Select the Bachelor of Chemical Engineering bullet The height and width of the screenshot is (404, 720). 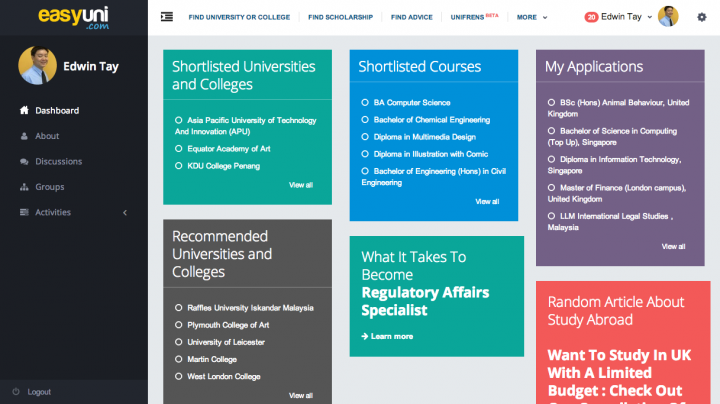(365, 120)
